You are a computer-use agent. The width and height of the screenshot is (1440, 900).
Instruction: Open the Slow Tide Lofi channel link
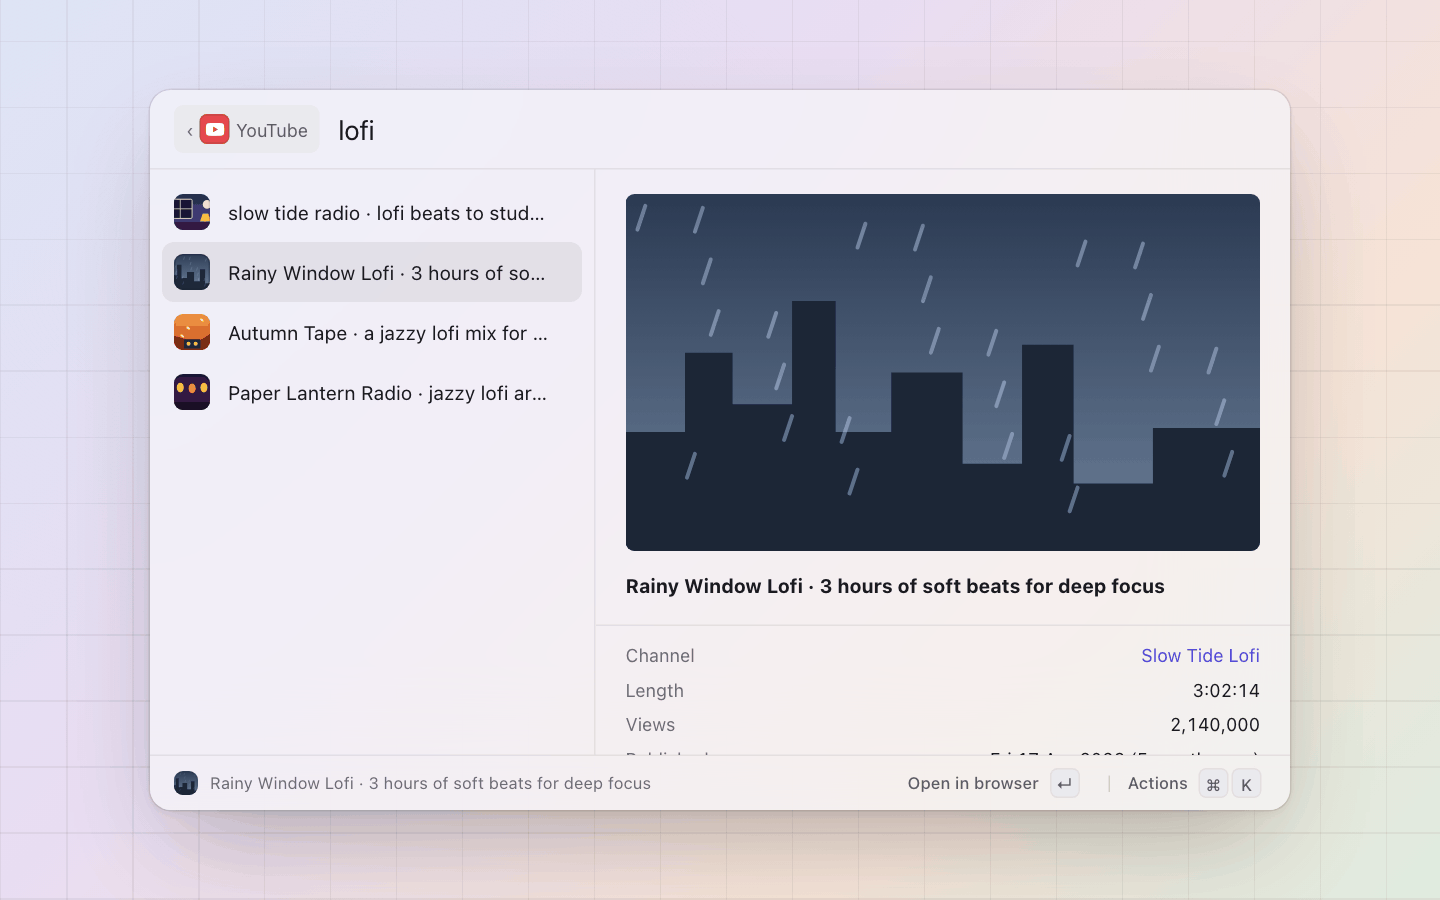coord(1200,655)
